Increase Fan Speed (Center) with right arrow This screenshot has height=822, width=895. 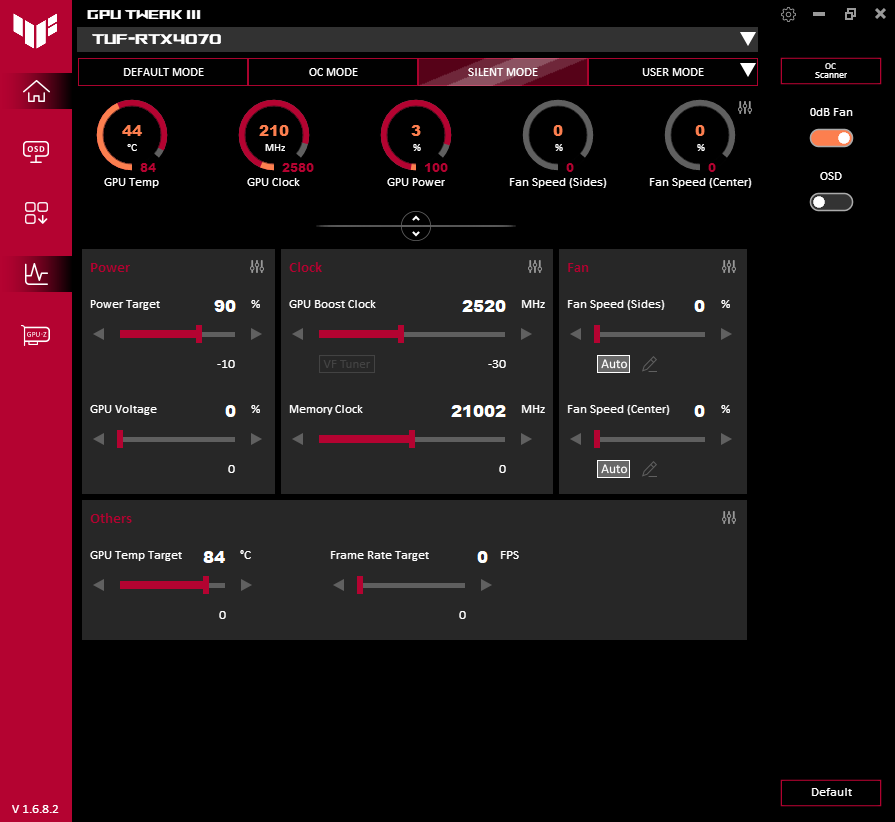(x=726, y=439)
